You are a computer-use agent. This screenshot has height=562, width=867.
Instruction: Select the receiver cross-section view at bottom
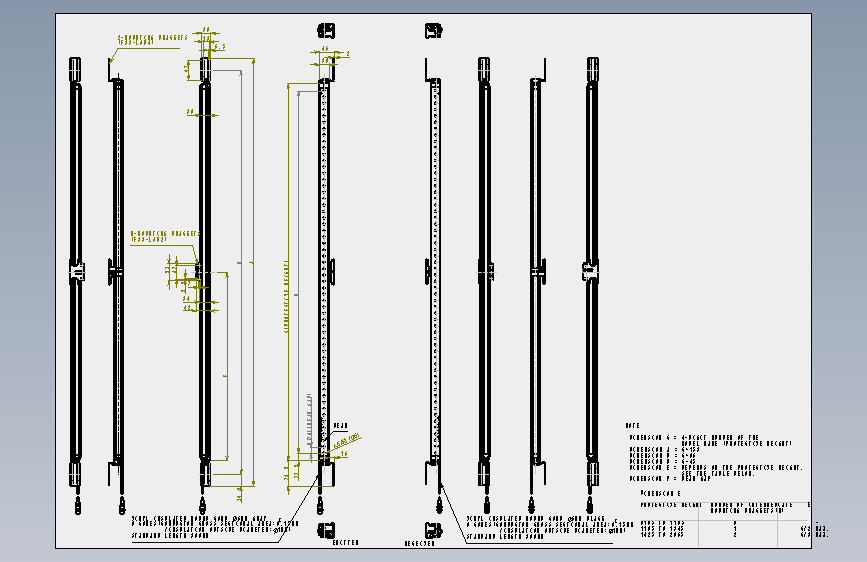(434, 530)
